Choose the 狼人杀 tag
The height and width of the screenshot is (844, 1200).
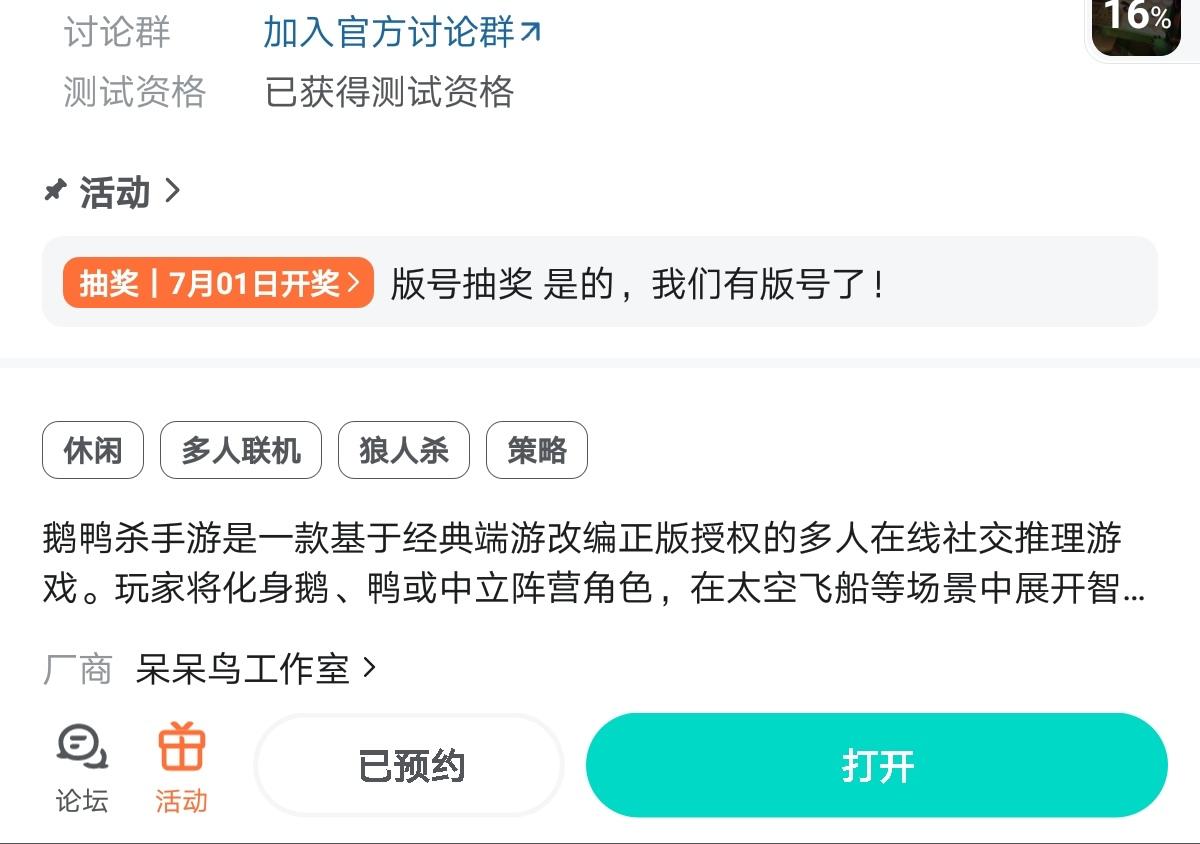(x=404, y=450)
